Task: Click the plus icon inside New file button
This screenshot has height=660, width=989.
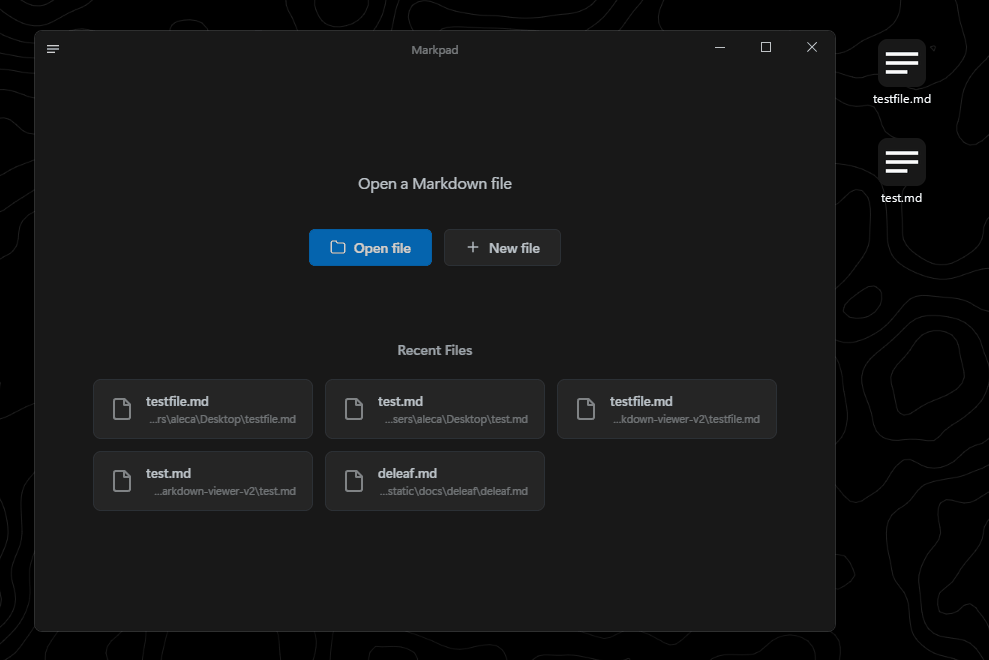Action: pyautogui.click(x=474, y=247)
